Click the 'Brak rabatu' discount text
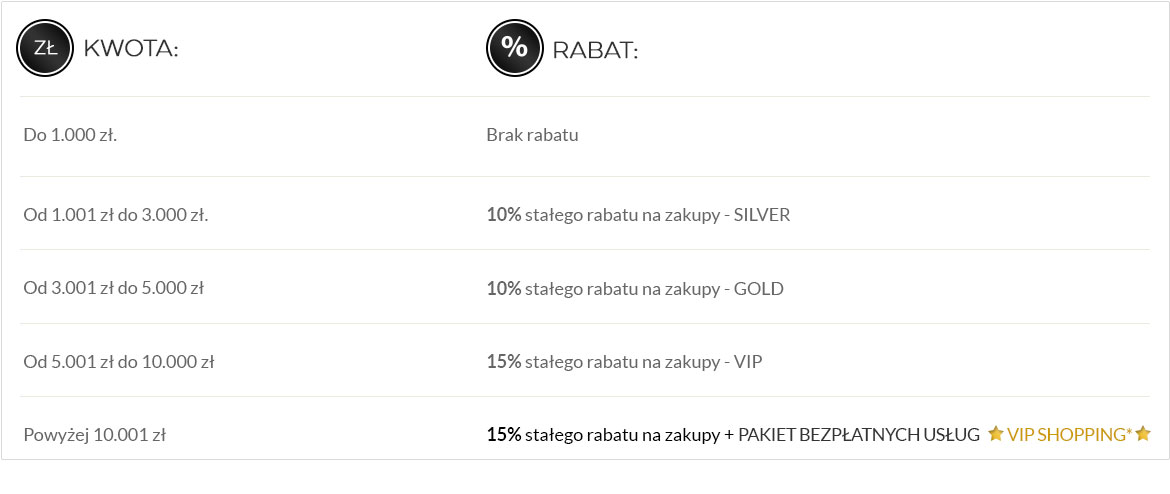 click(532, 135)
